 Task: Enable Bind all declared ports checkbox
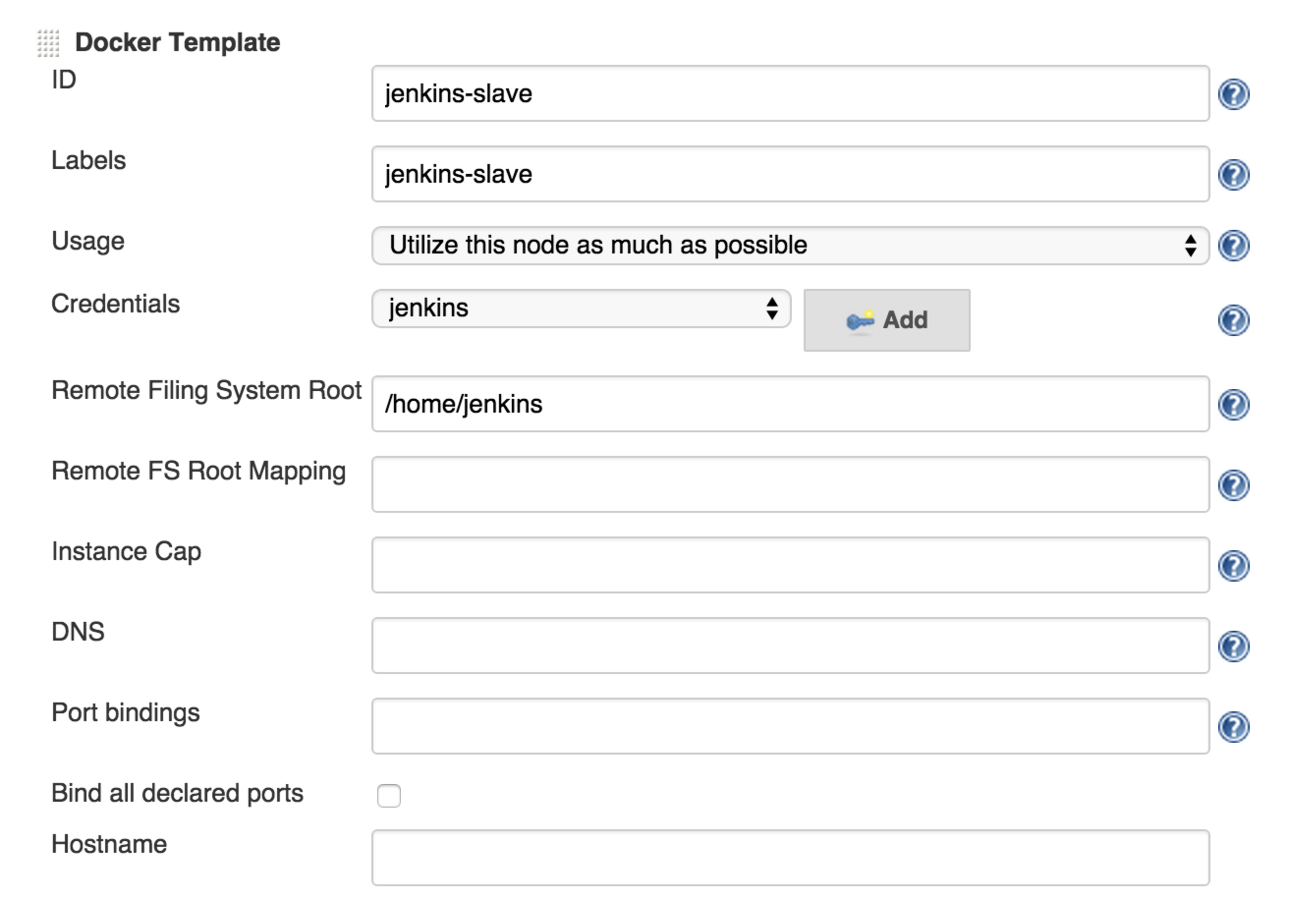click(x=388, y=796)
